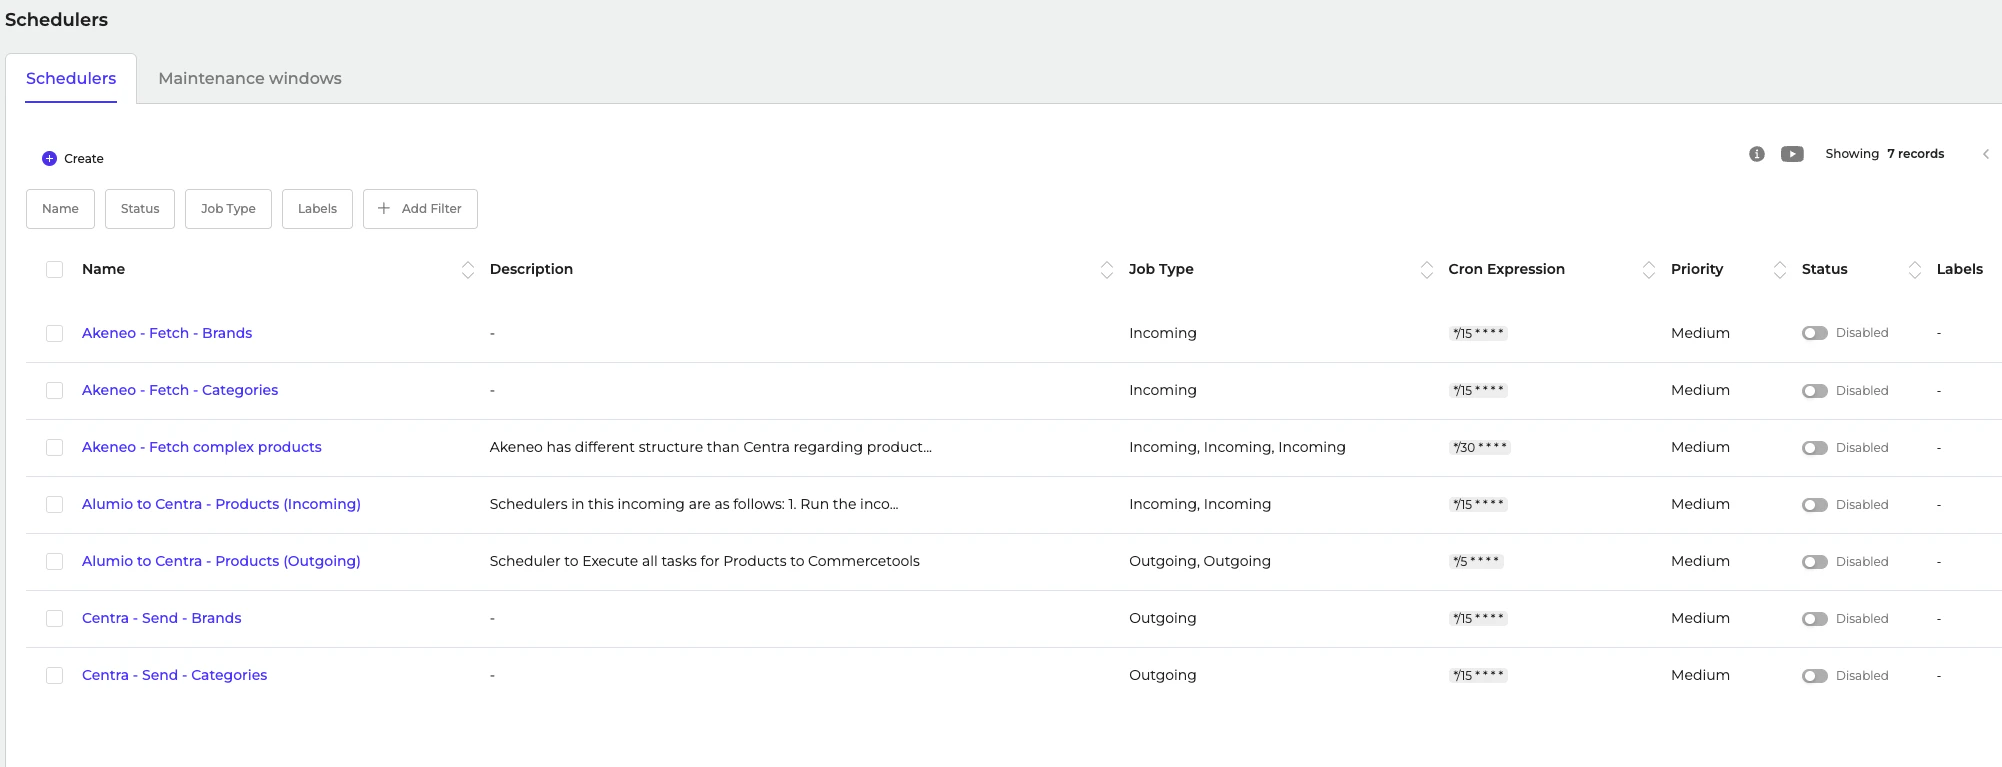This screenshot has height=767, width=2002.
Task: Click the collapse arrow at top right
Action: (x=1986, y=154)
